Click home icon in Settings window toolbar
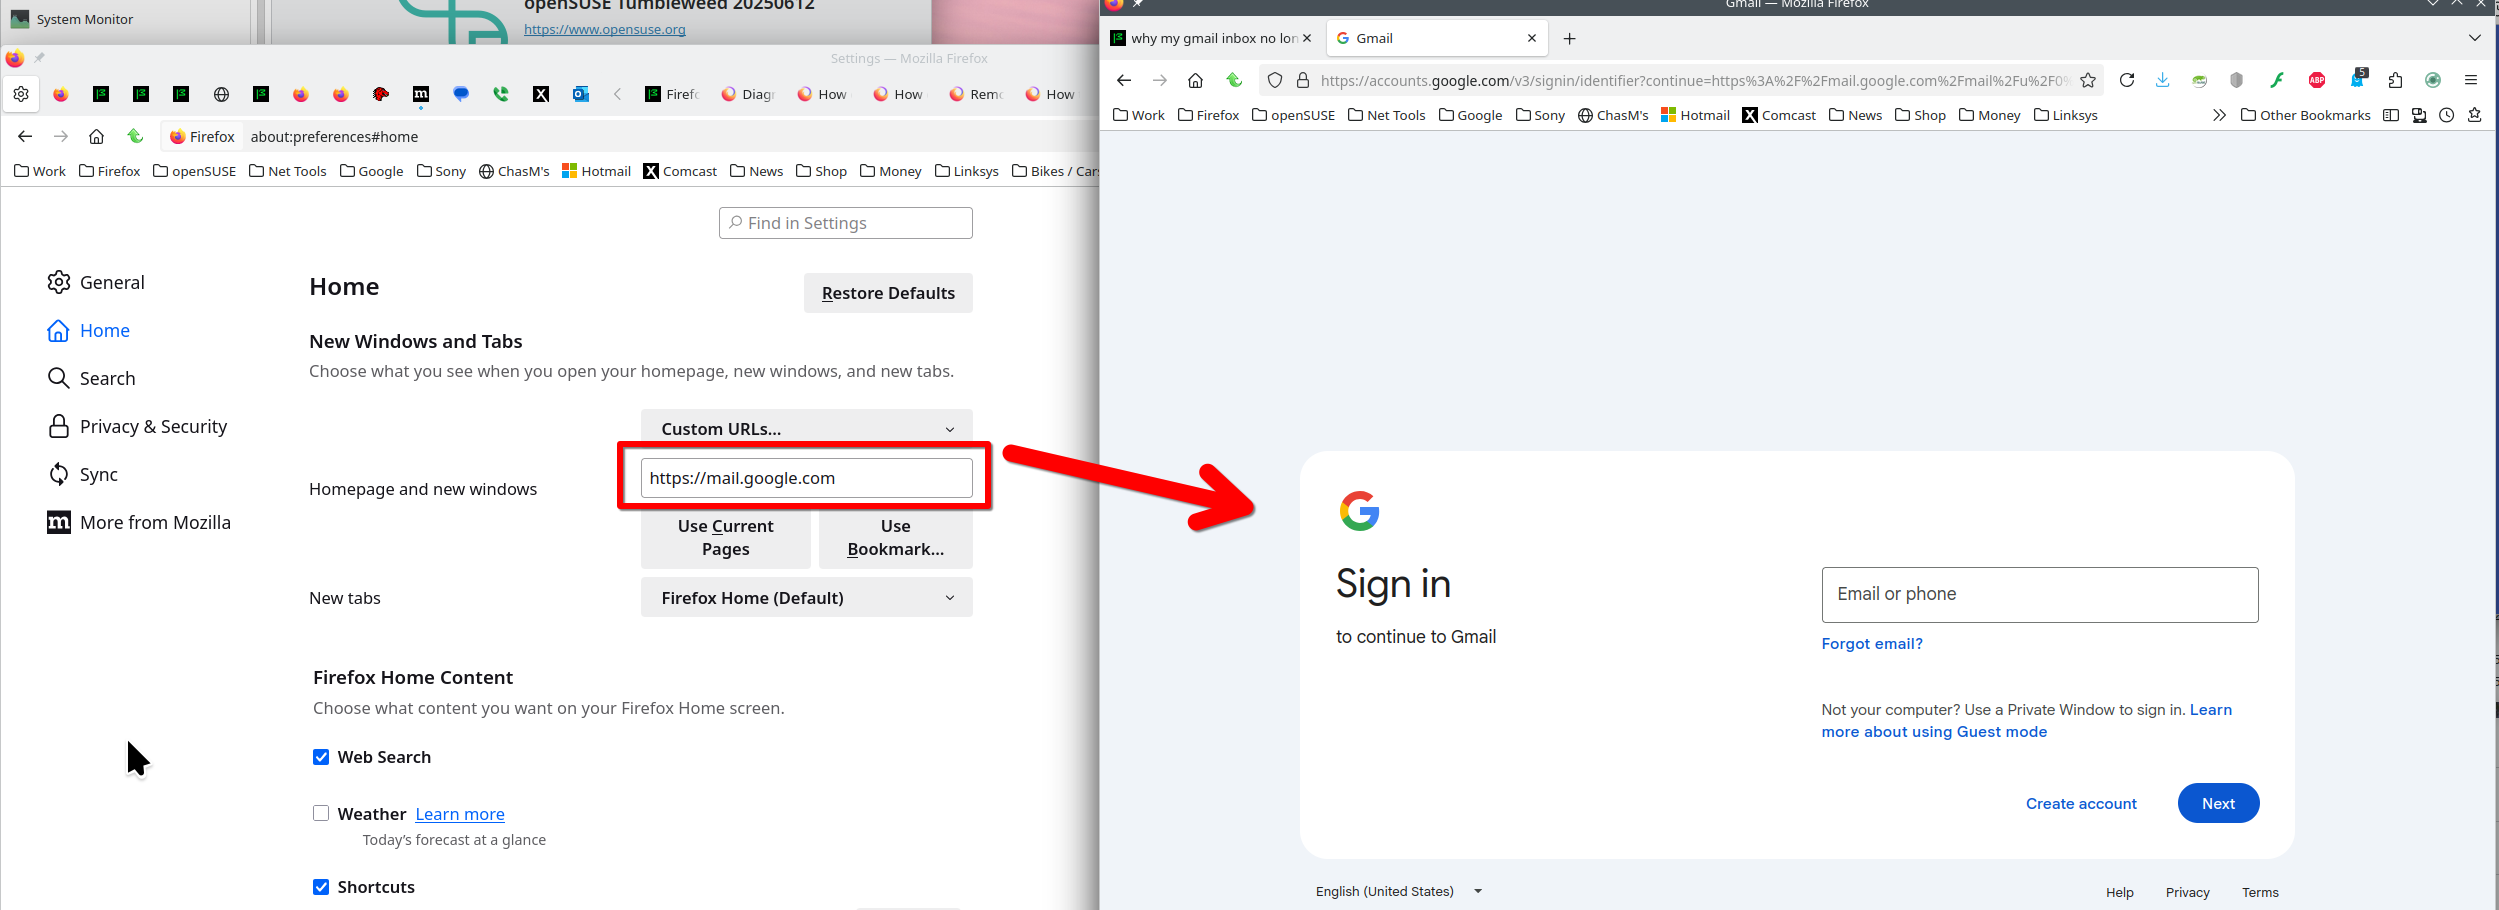The image size is (2499, 910). 96,136
